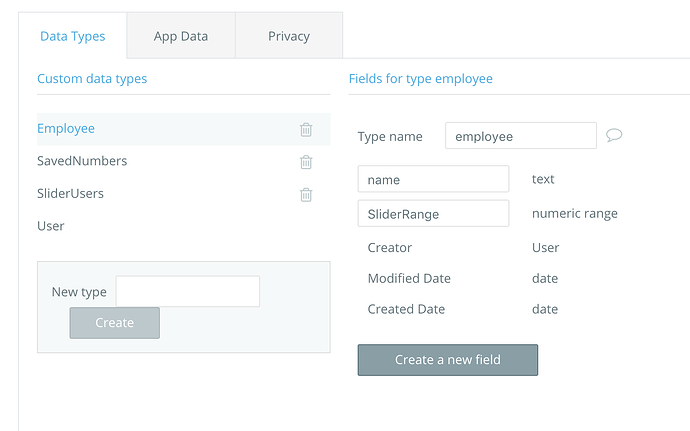Open the comment bubble beside Type name
Viewport: 690px width, 431px height.
pyautogui.click(x=615, y=135)
